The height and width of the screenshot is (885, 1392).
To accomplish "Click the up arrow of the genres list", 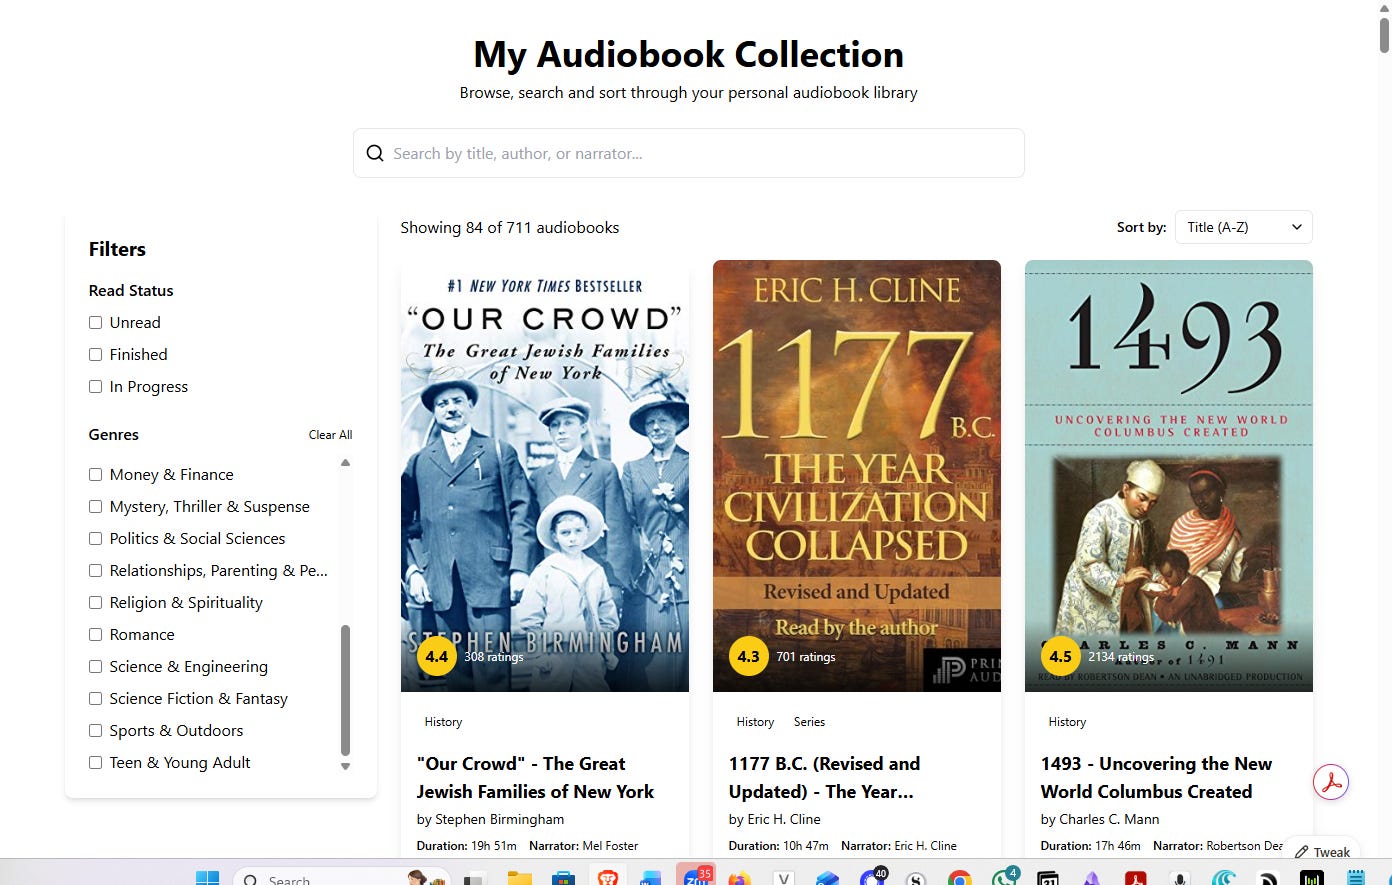I will click(345, 462).
